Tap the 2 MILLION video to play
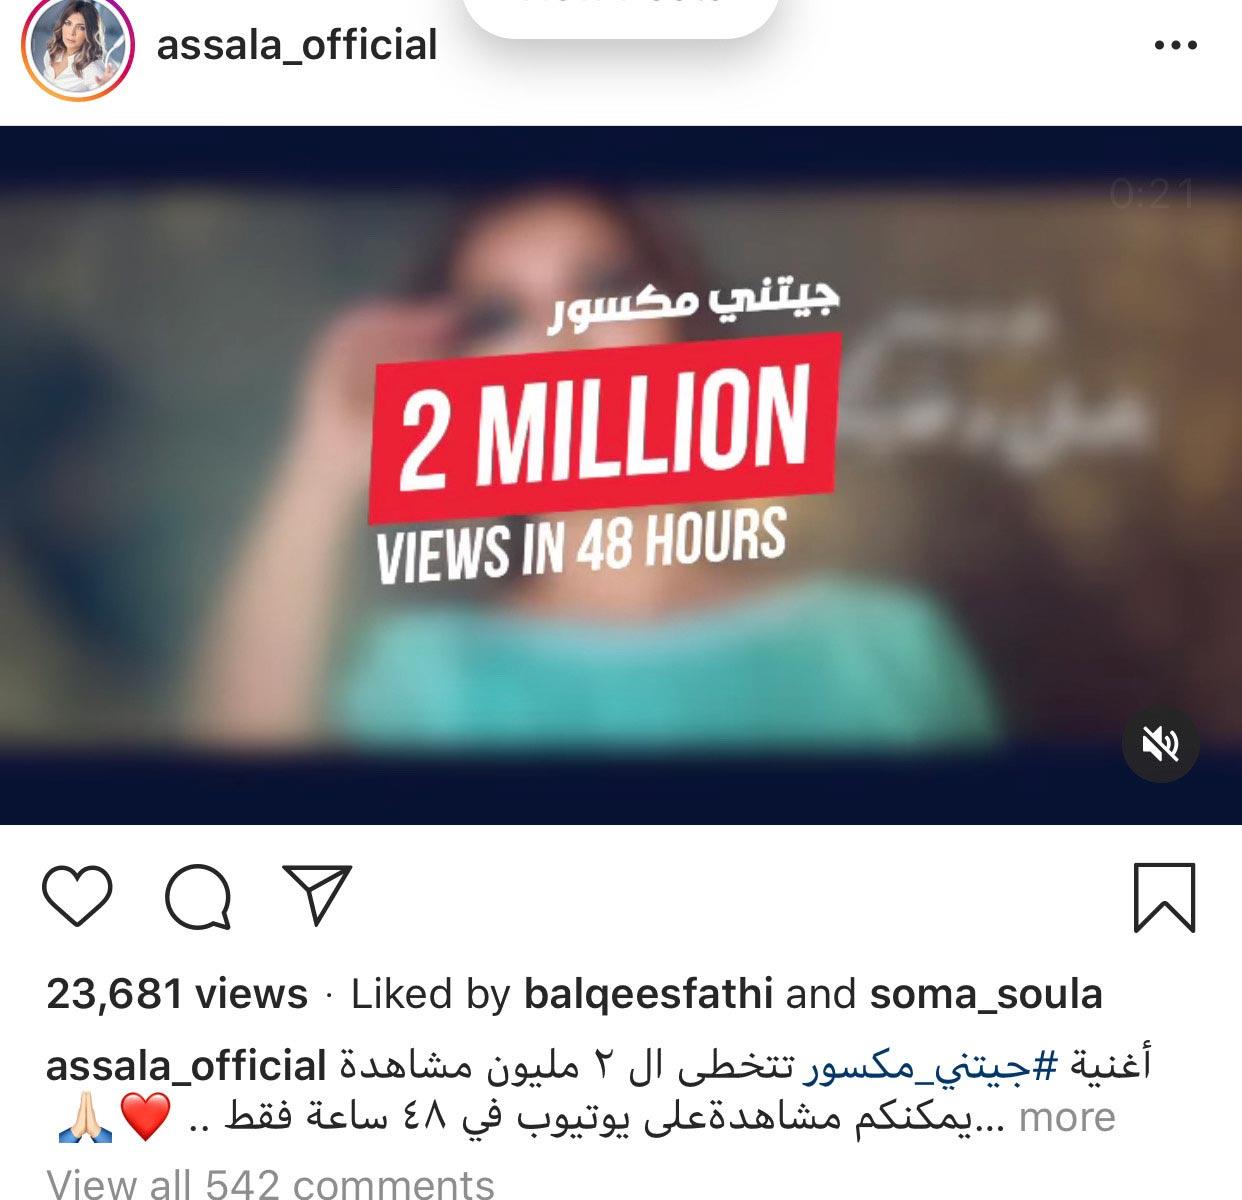 (621, 475)
